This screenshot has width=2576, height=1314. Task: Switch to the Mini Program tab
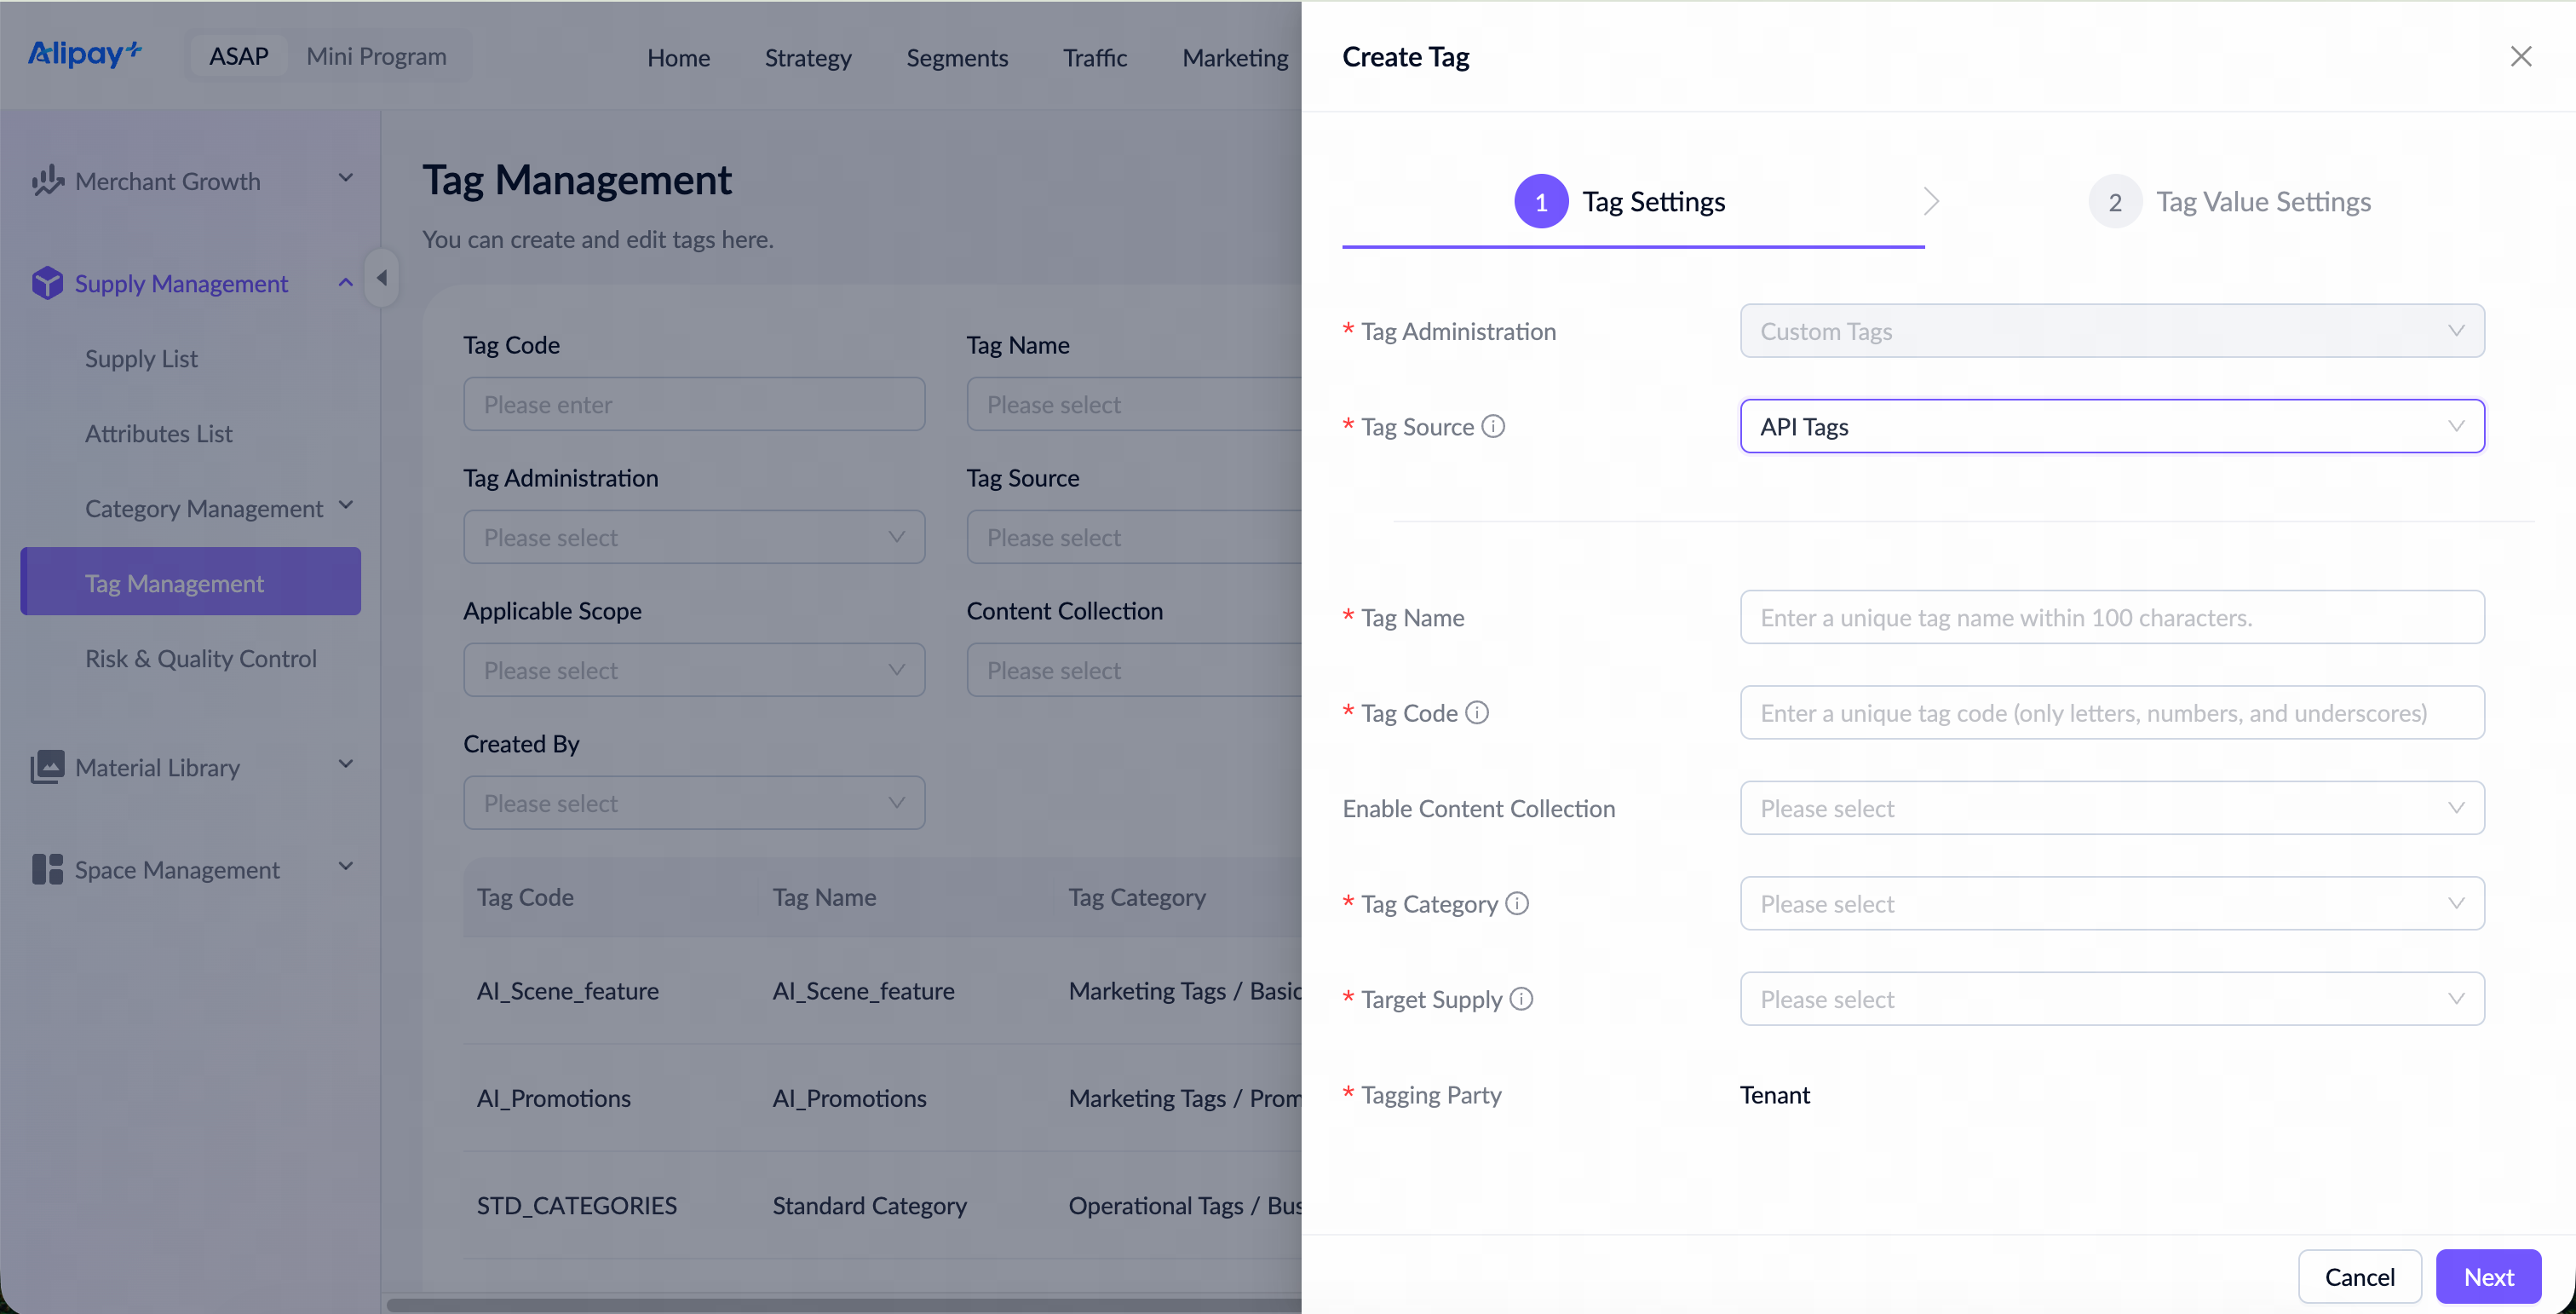[376, 56]
